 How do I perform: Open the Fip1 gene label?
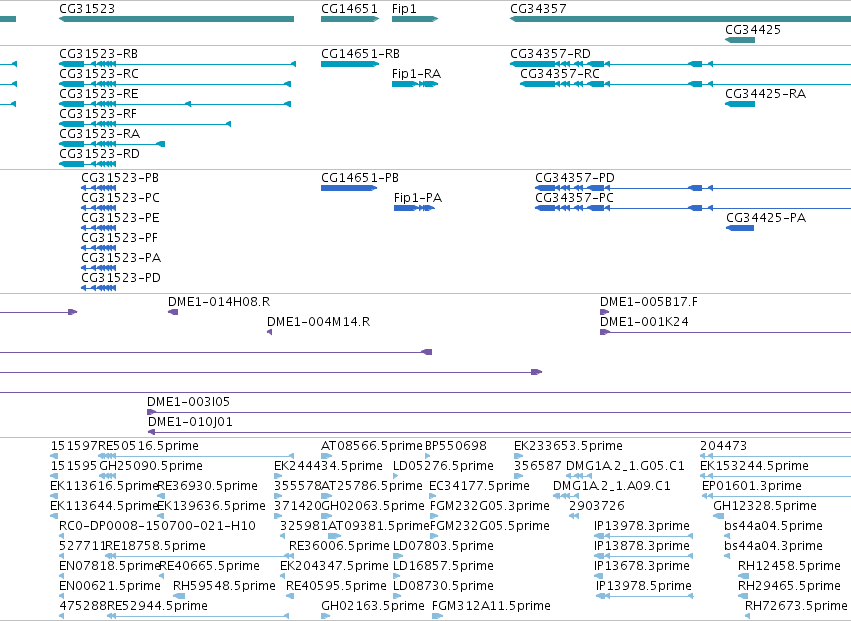coord(404,9)
